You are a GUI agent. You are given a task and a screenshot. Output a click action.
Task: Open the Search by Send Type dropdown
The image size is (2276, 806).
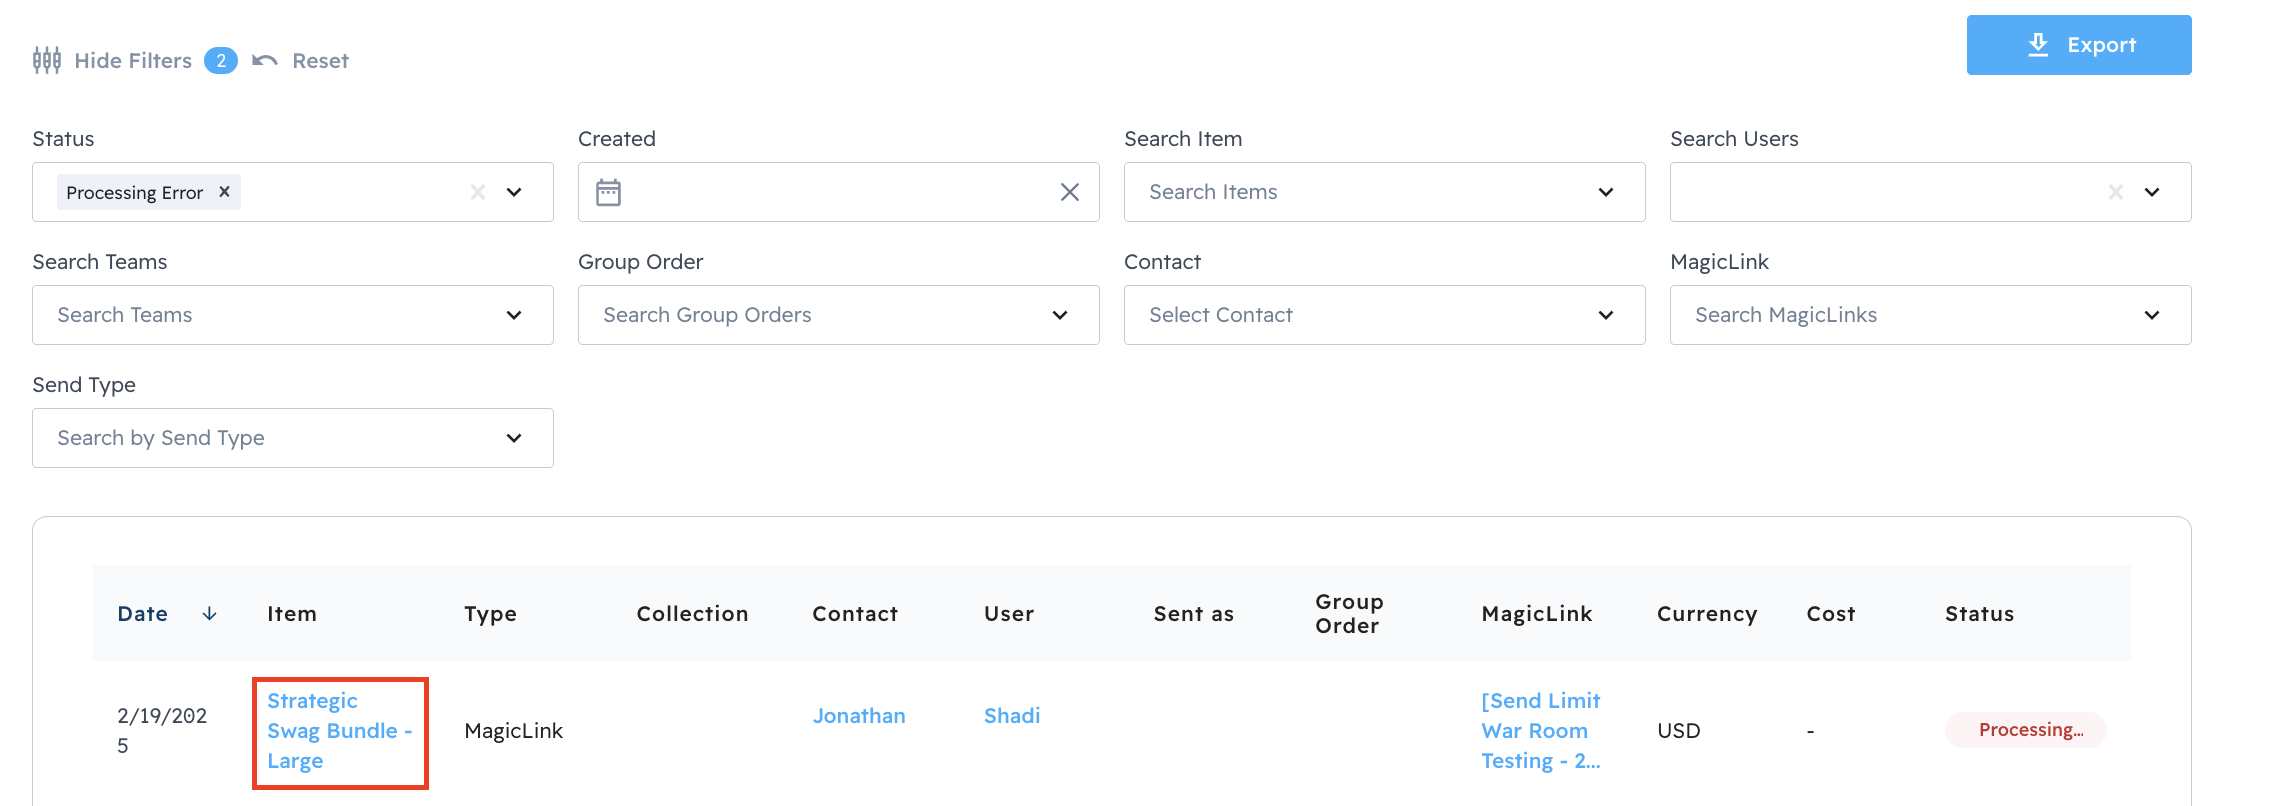click(513, 438)
